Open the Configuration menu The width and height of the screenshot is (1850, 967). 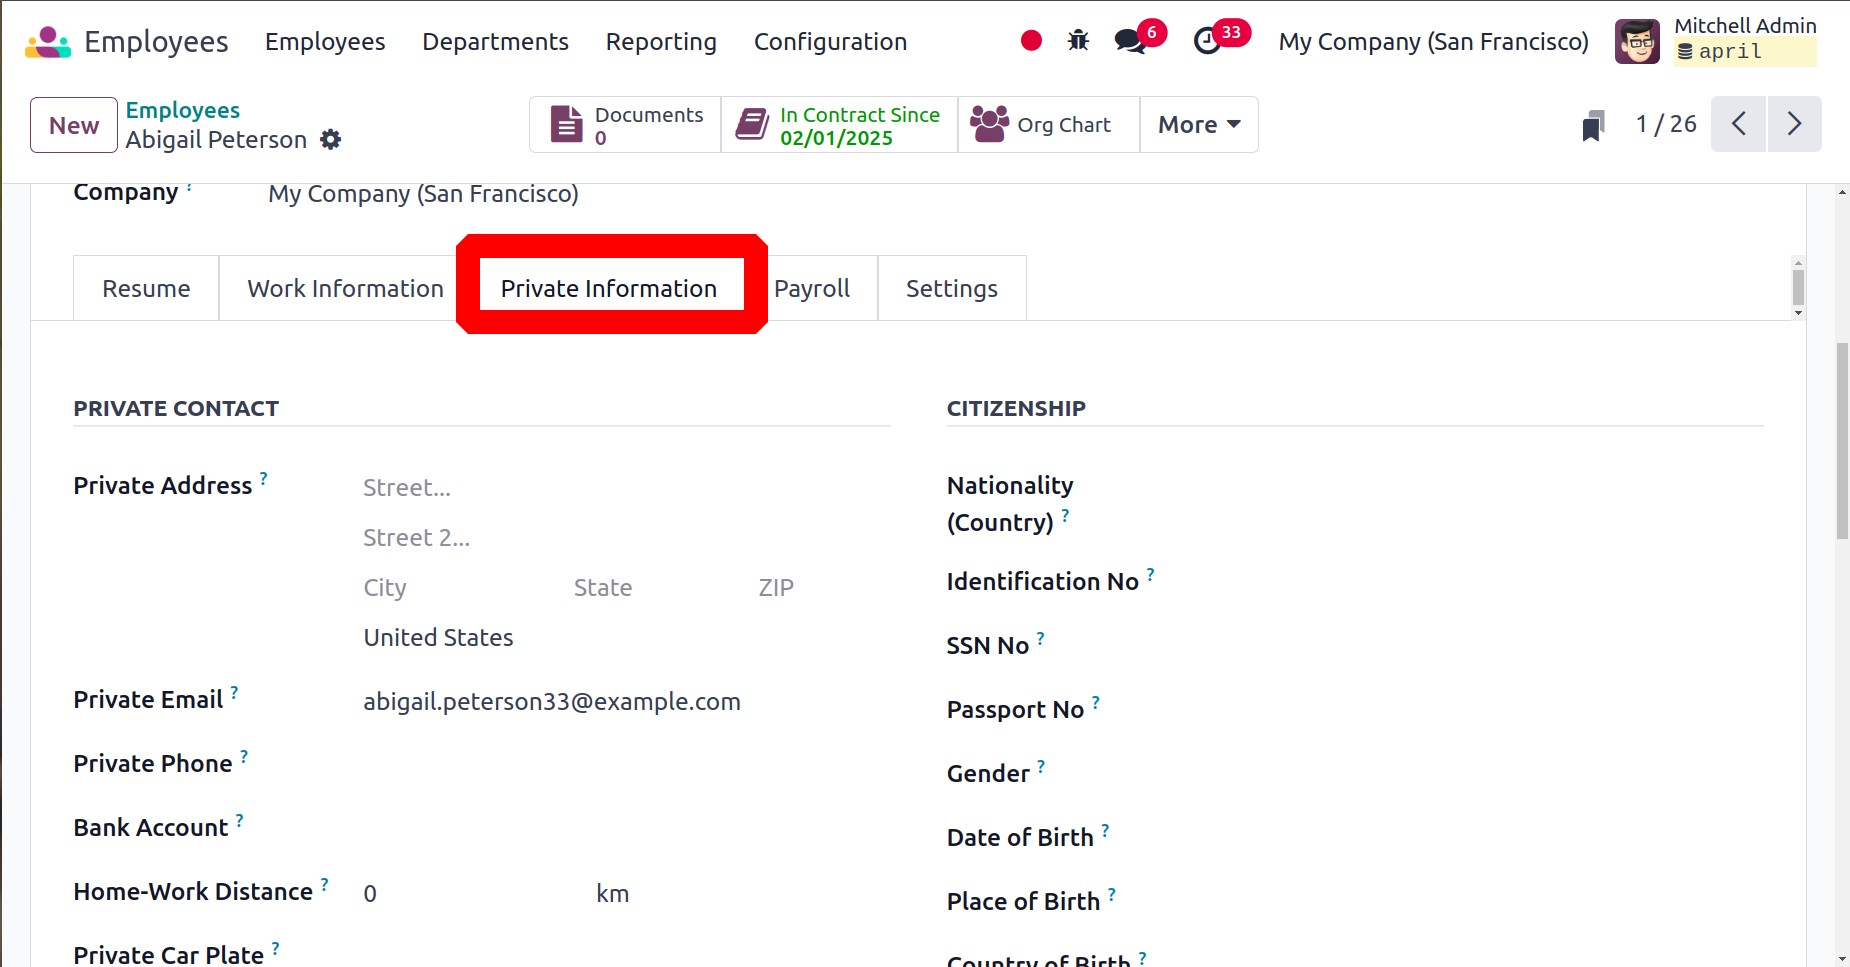(x=830, y=42)
